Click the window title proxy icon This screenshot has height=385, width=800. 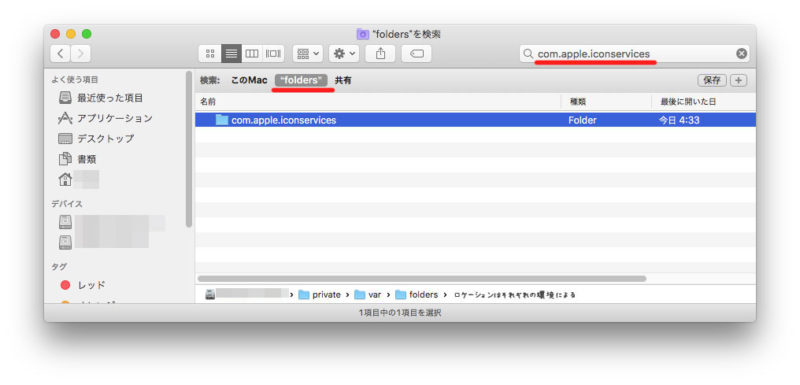(362, 35)
